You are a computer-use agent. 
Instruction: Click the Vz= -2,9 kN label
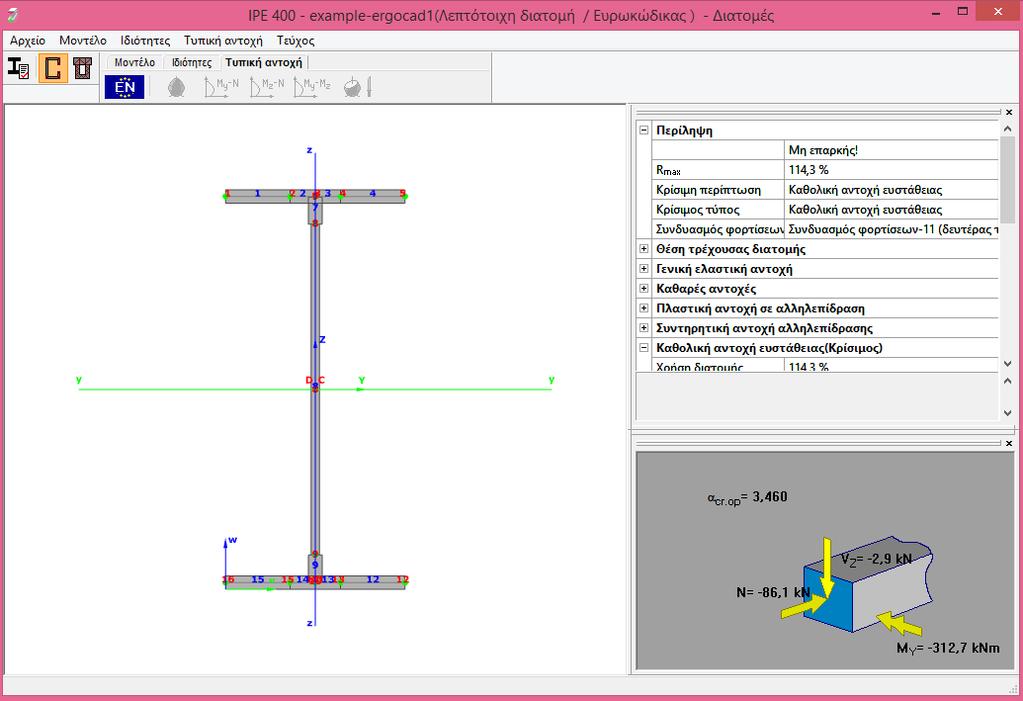[876, 559]
